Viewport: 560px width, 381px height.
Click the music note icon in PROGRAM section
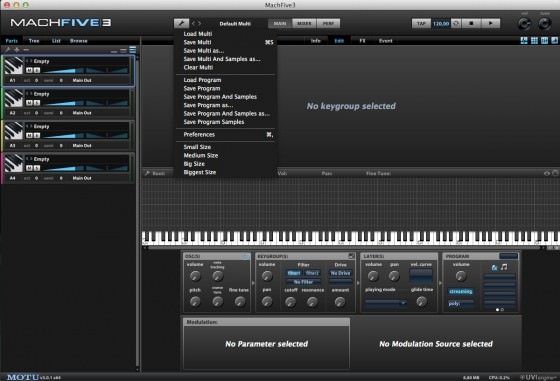click(x=504, y=267)
